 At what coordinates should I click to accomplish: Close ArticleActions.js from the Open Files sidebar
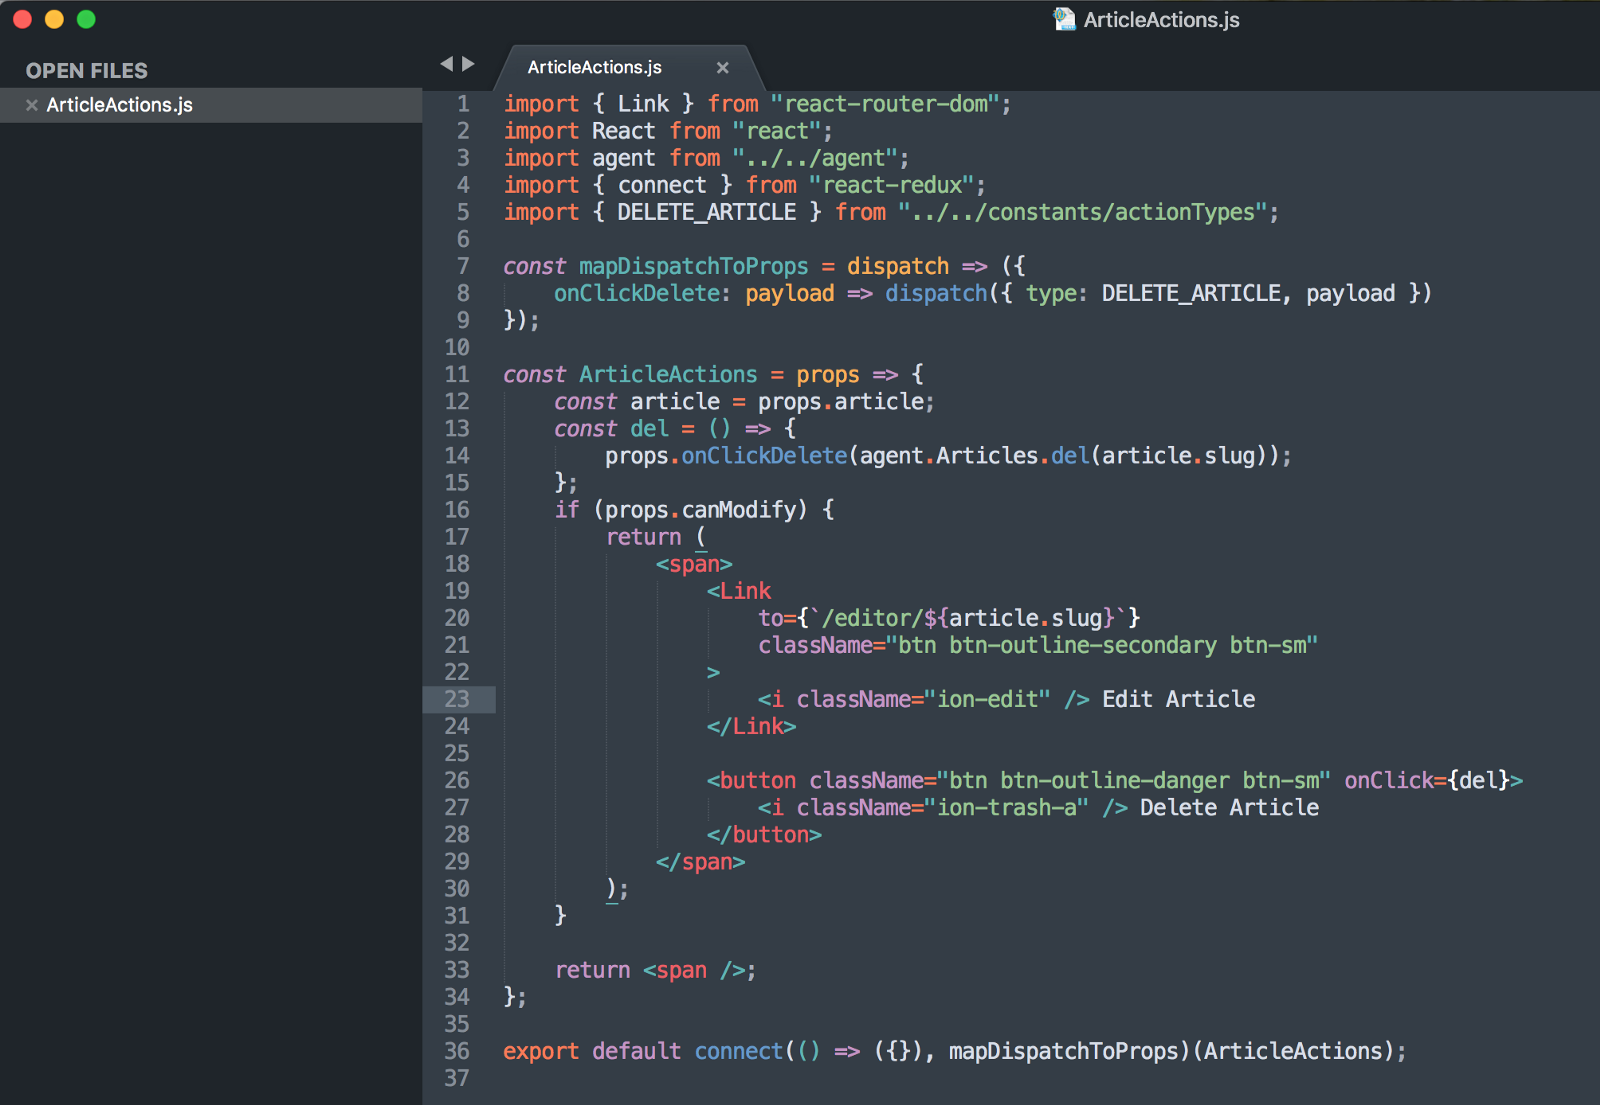pos(32,105)
